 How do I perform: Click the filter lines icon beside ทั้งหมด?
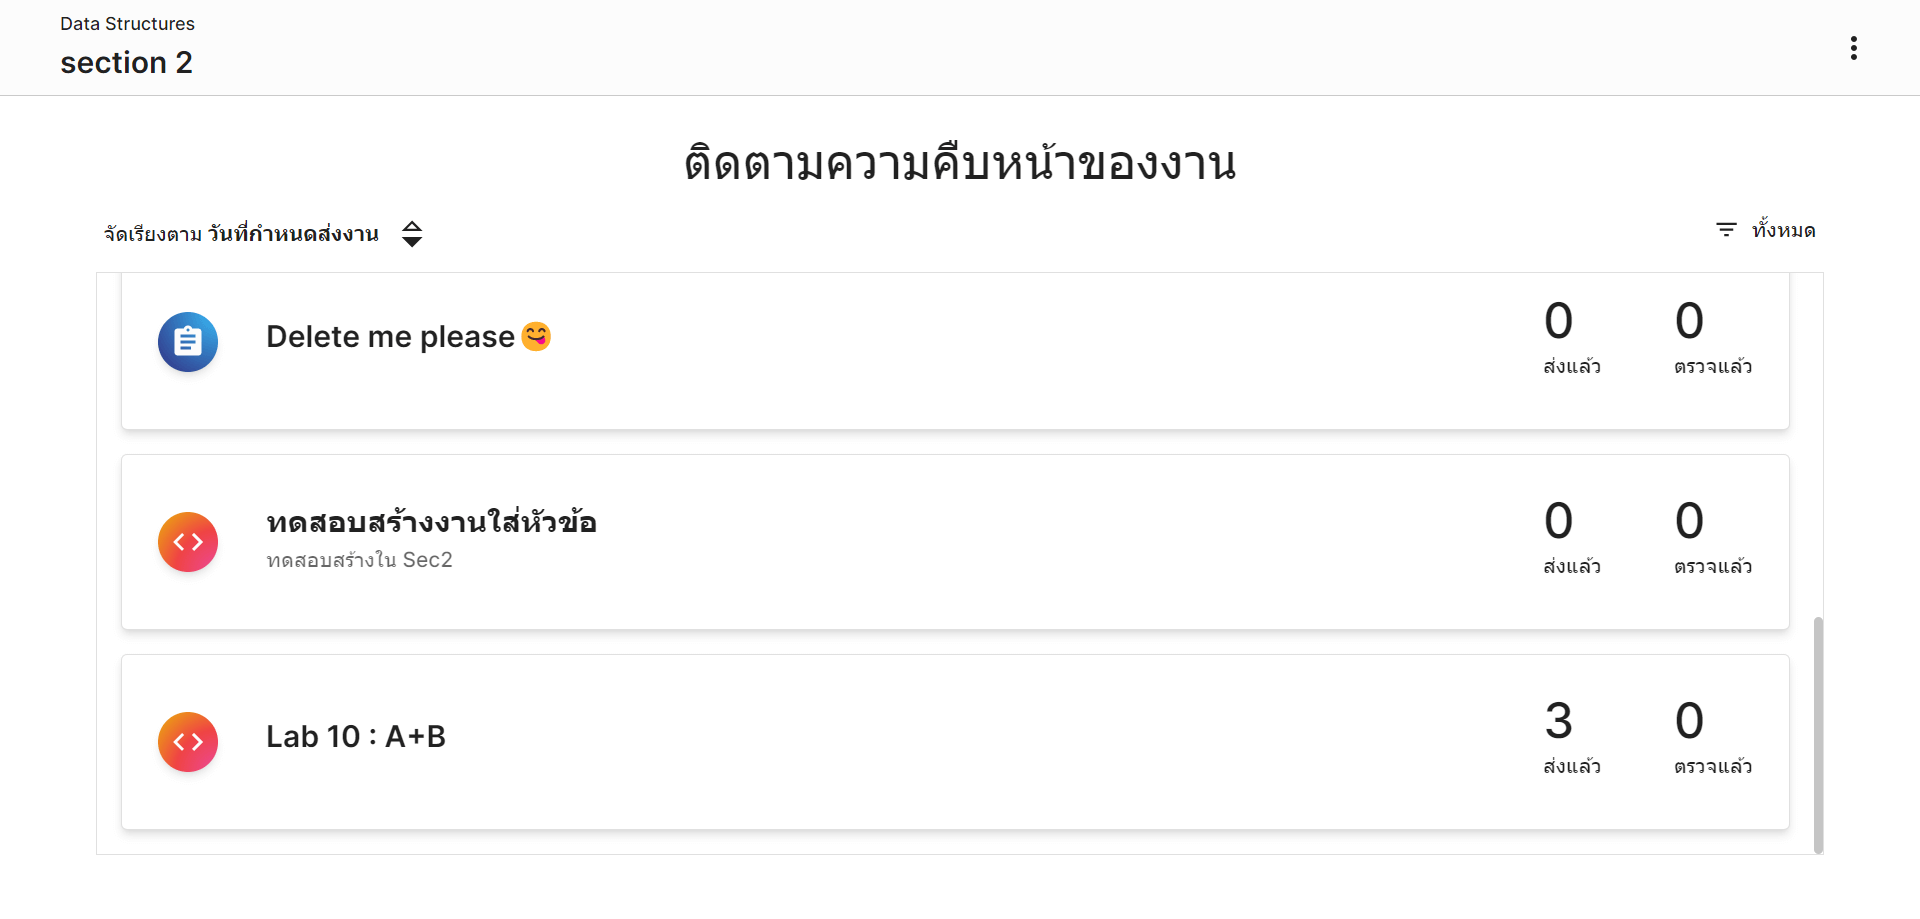point(1726,230)
